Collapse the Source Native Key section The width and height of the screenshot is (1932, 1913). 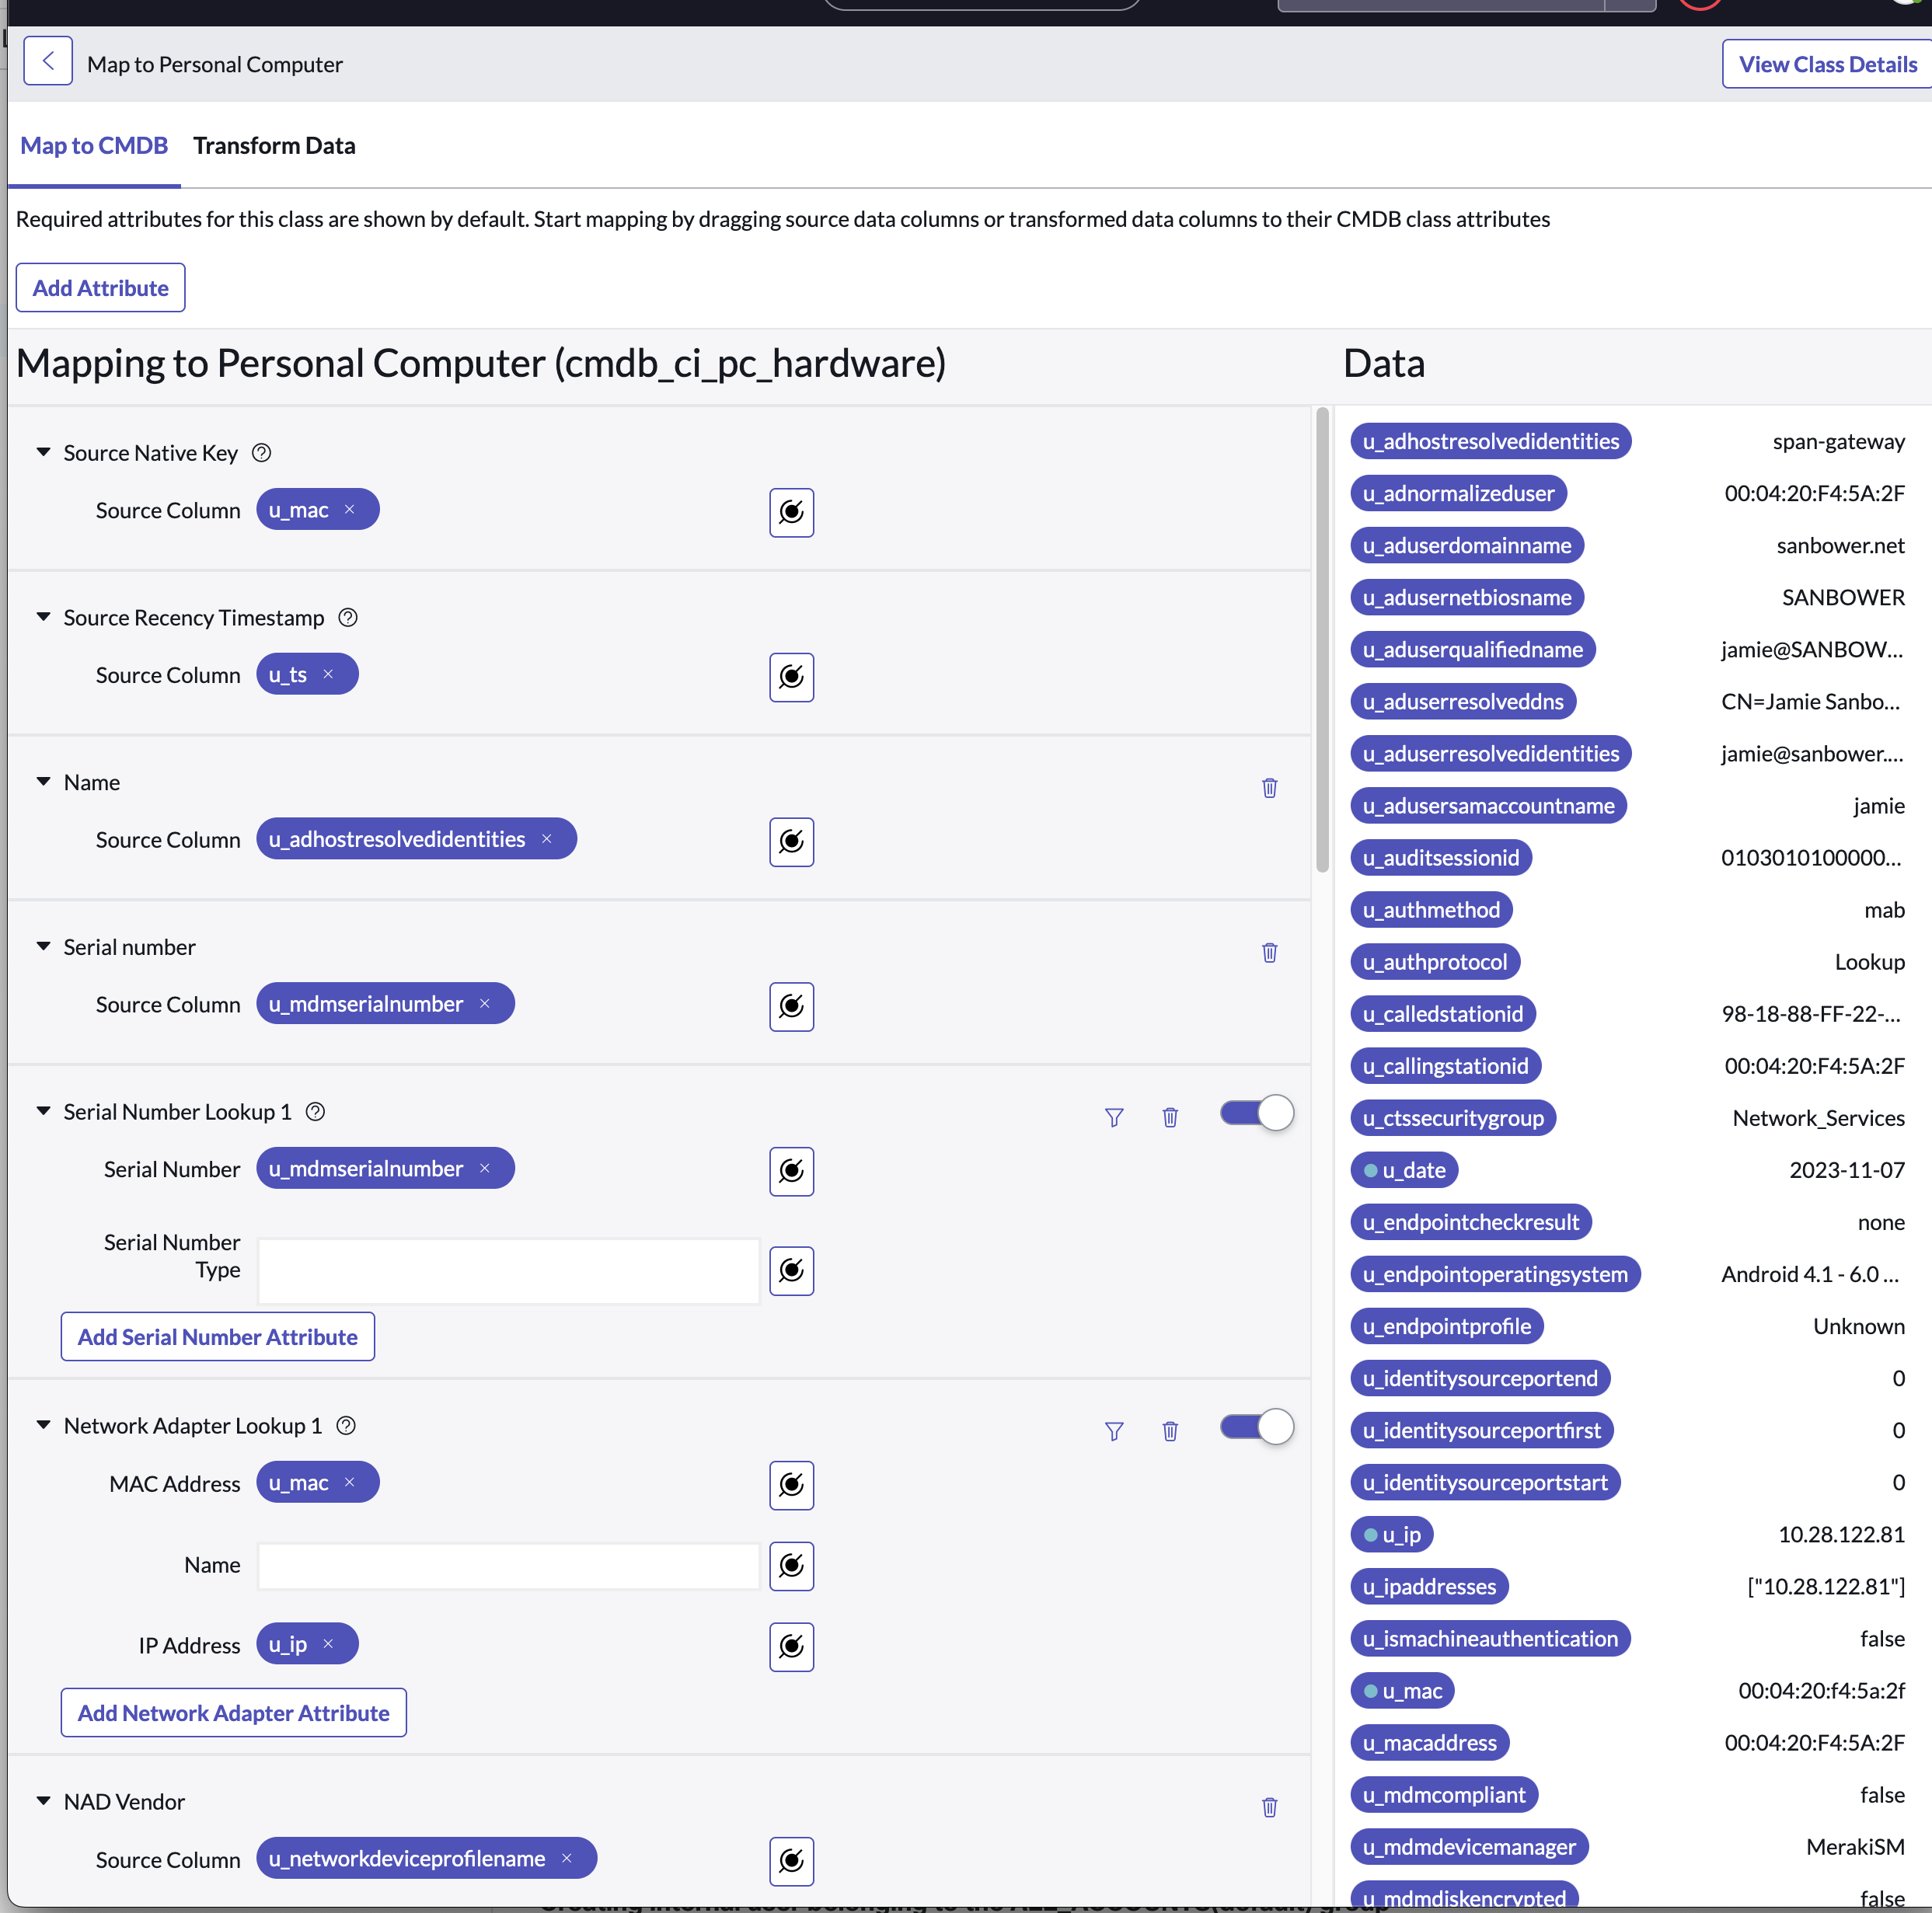pyautogui.click(x=43, y=452)
